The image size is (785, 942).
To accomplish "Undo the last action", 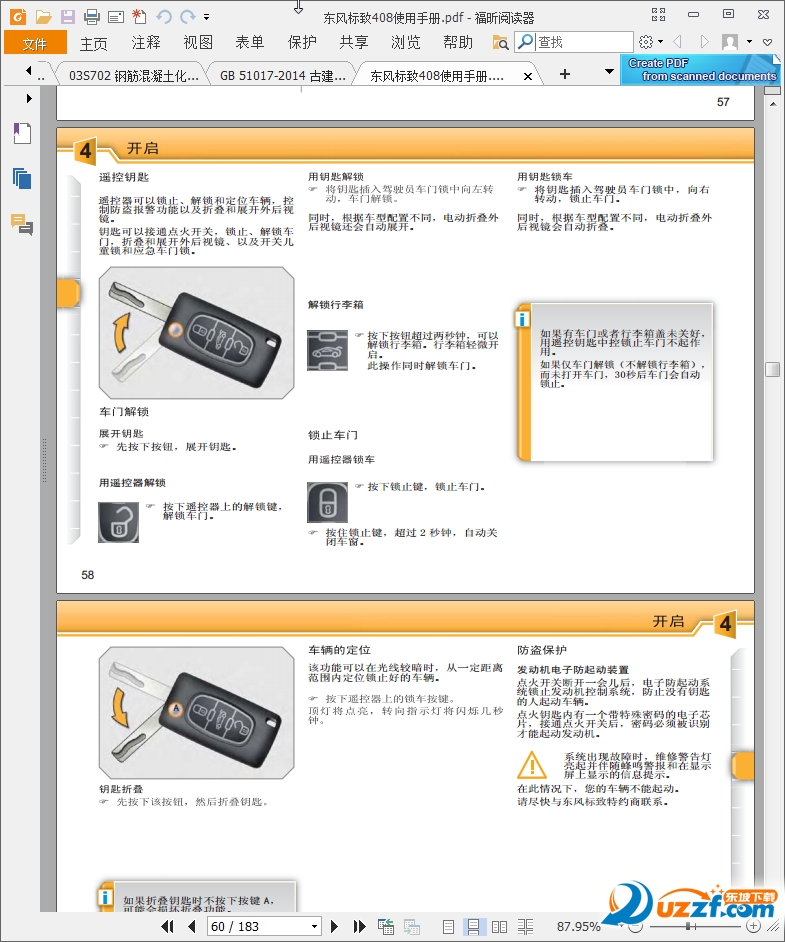I will [163, 17].
